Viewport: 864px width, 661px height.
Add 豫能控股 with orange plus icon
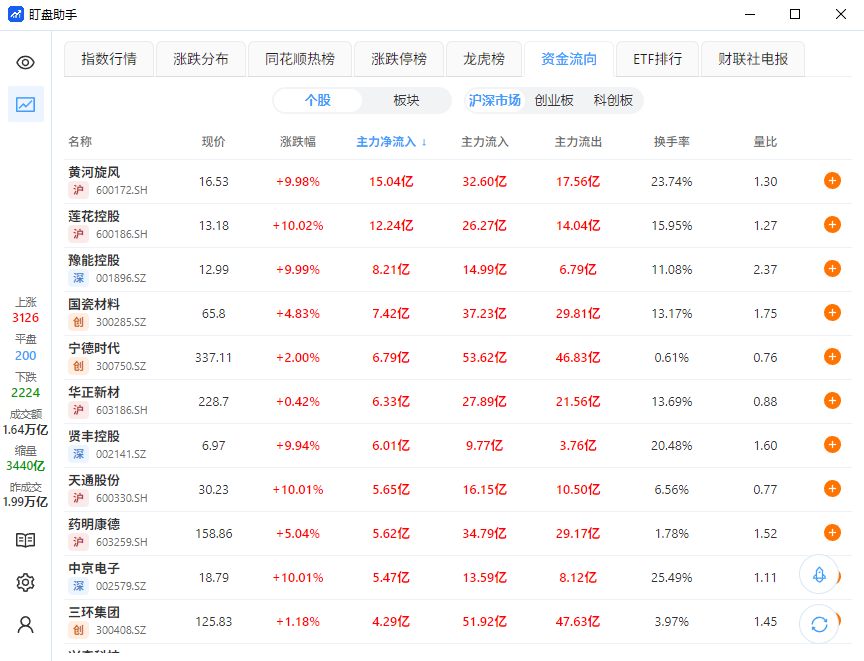[832, 269]
